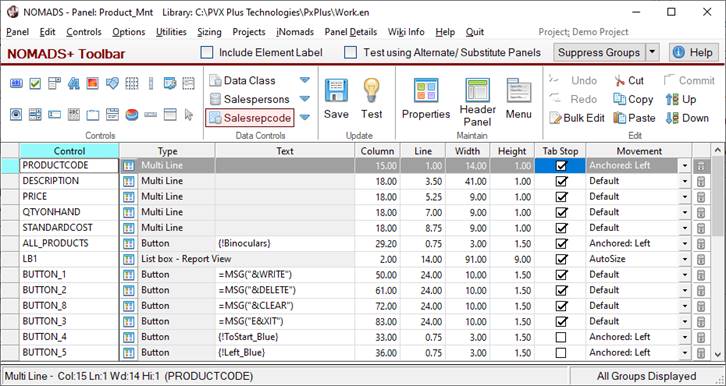This screenshot has width=726, height=386.
Task: Open Movement dropdown for BUTTON_3 row
Action: coord(685,322)
